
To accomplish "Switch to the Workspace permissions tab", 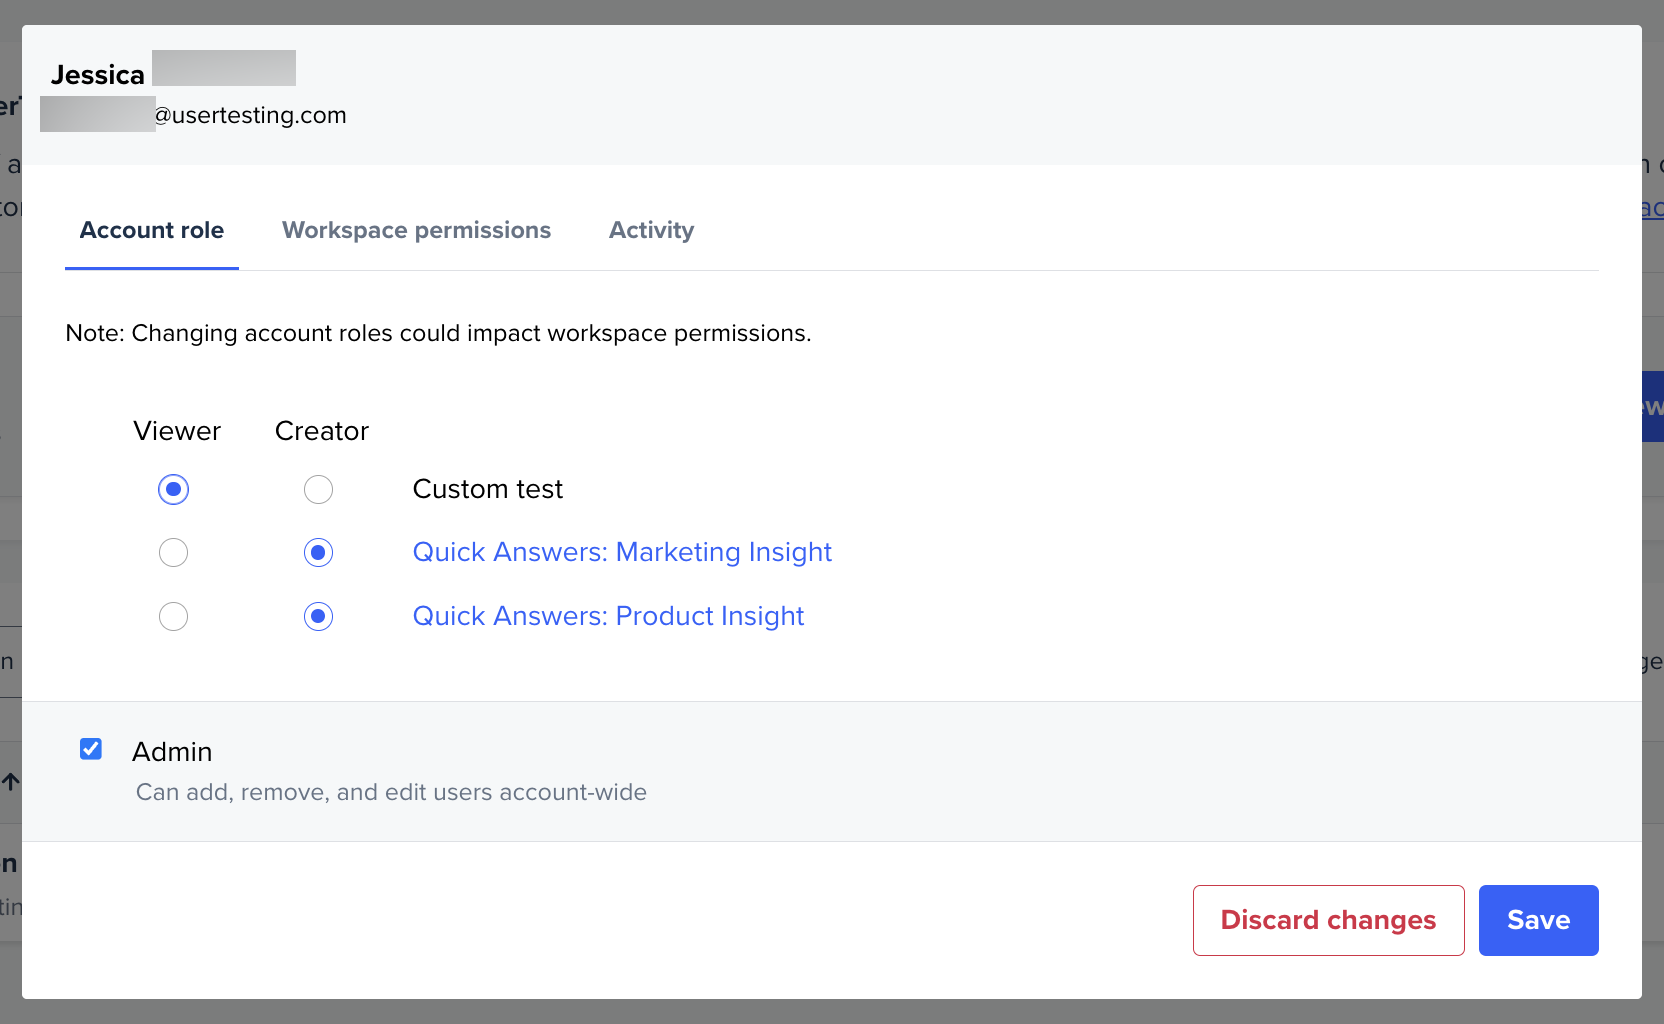I will (x=416, y=230).
